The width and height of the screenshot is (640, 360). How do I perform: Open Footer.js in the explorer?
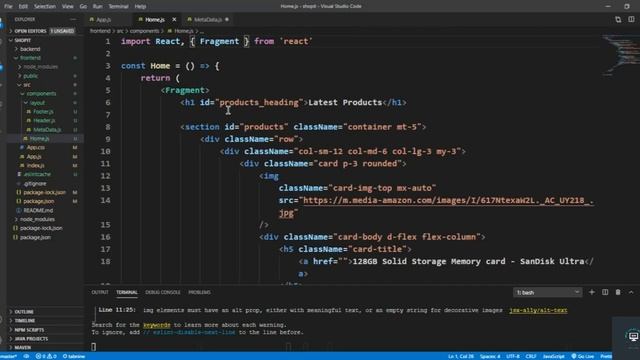44,112
